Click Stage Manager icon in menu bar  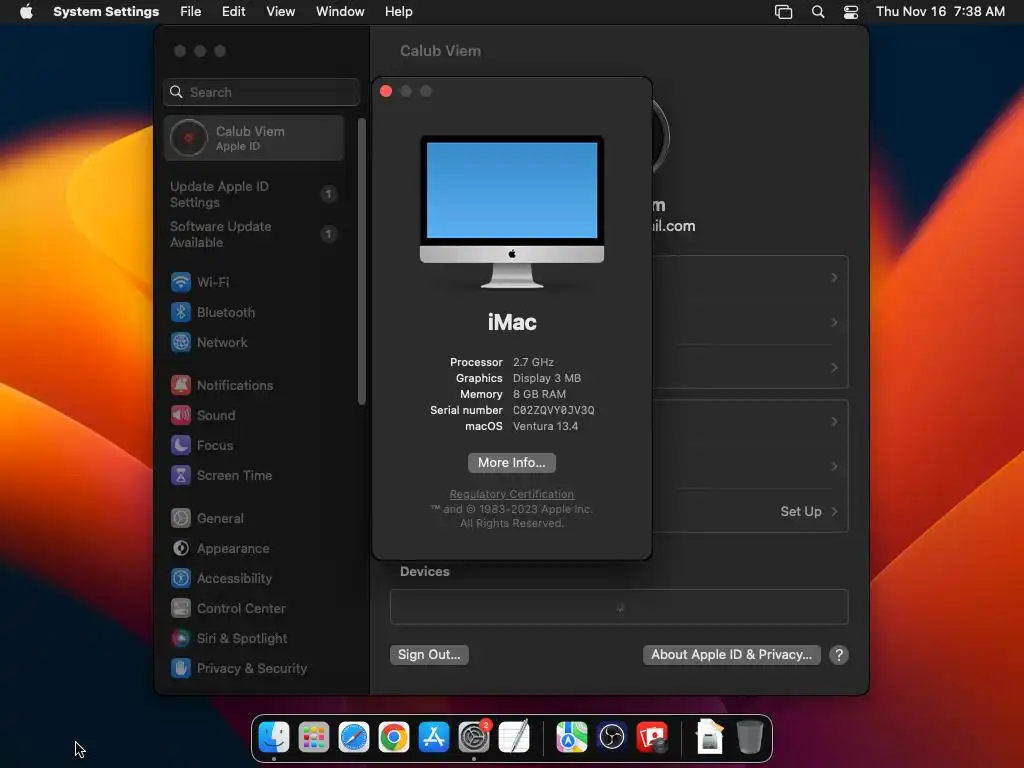pos(783,12)
